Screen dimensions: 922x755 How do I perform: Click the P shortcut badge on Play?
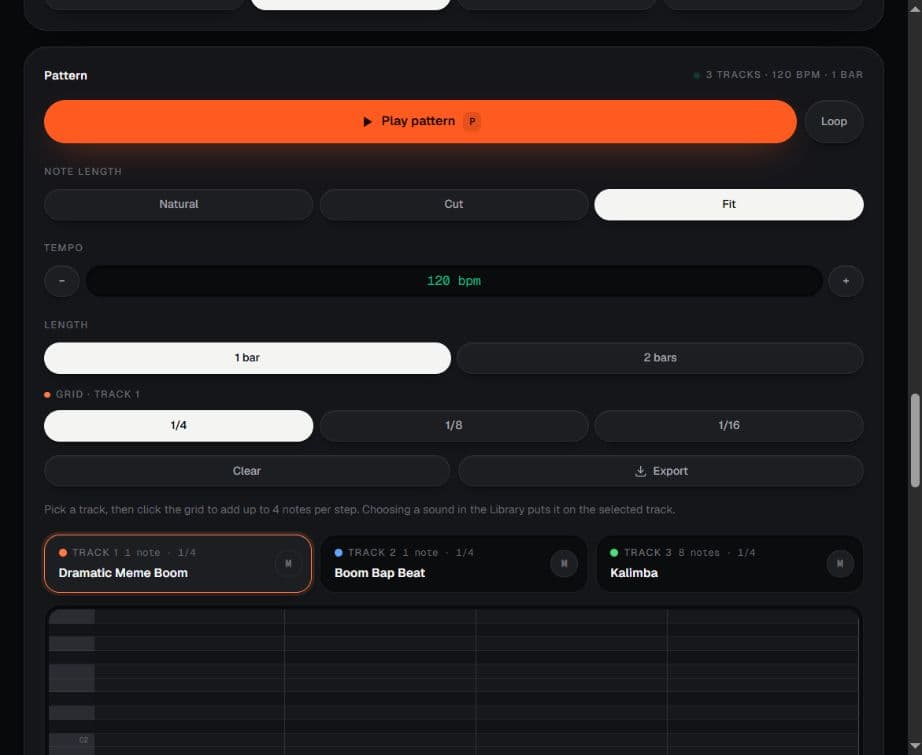click(472, 121)
